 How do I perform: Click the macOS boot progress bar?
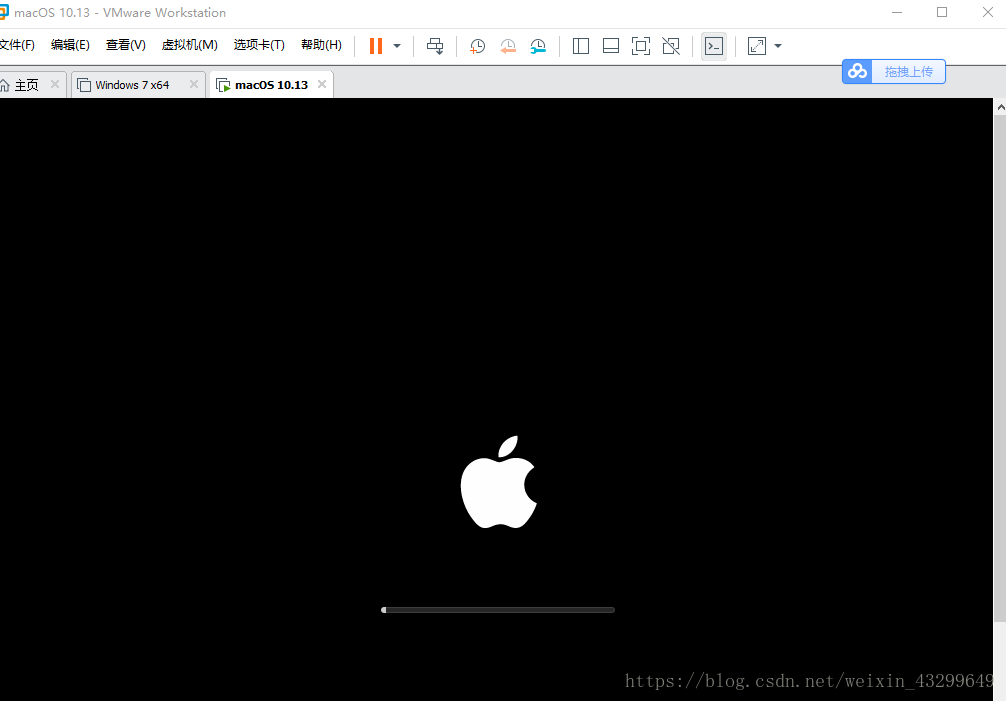coord(498,610)
